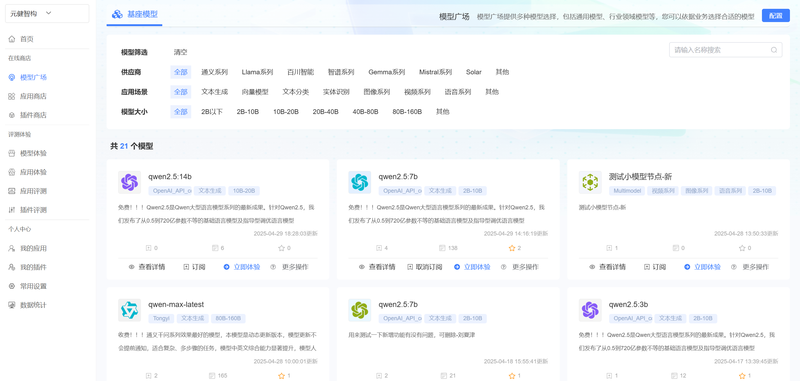Click 立即体验 on the card with 取消订阅
Image resolution: width=800 pixels, height=381 pixels.
click(x=472, y=267)
